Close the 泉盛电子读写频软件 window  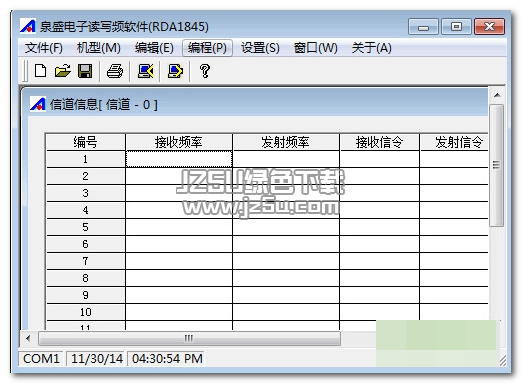489,27
